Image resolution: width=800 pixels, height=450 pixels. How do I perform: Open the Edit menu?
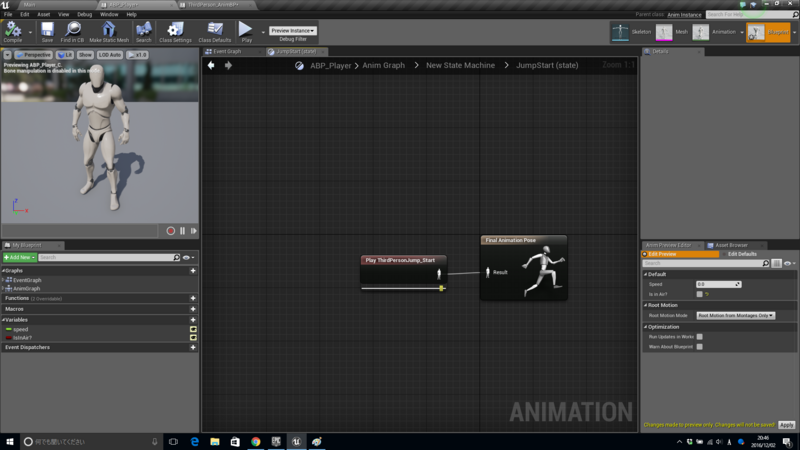24,14
